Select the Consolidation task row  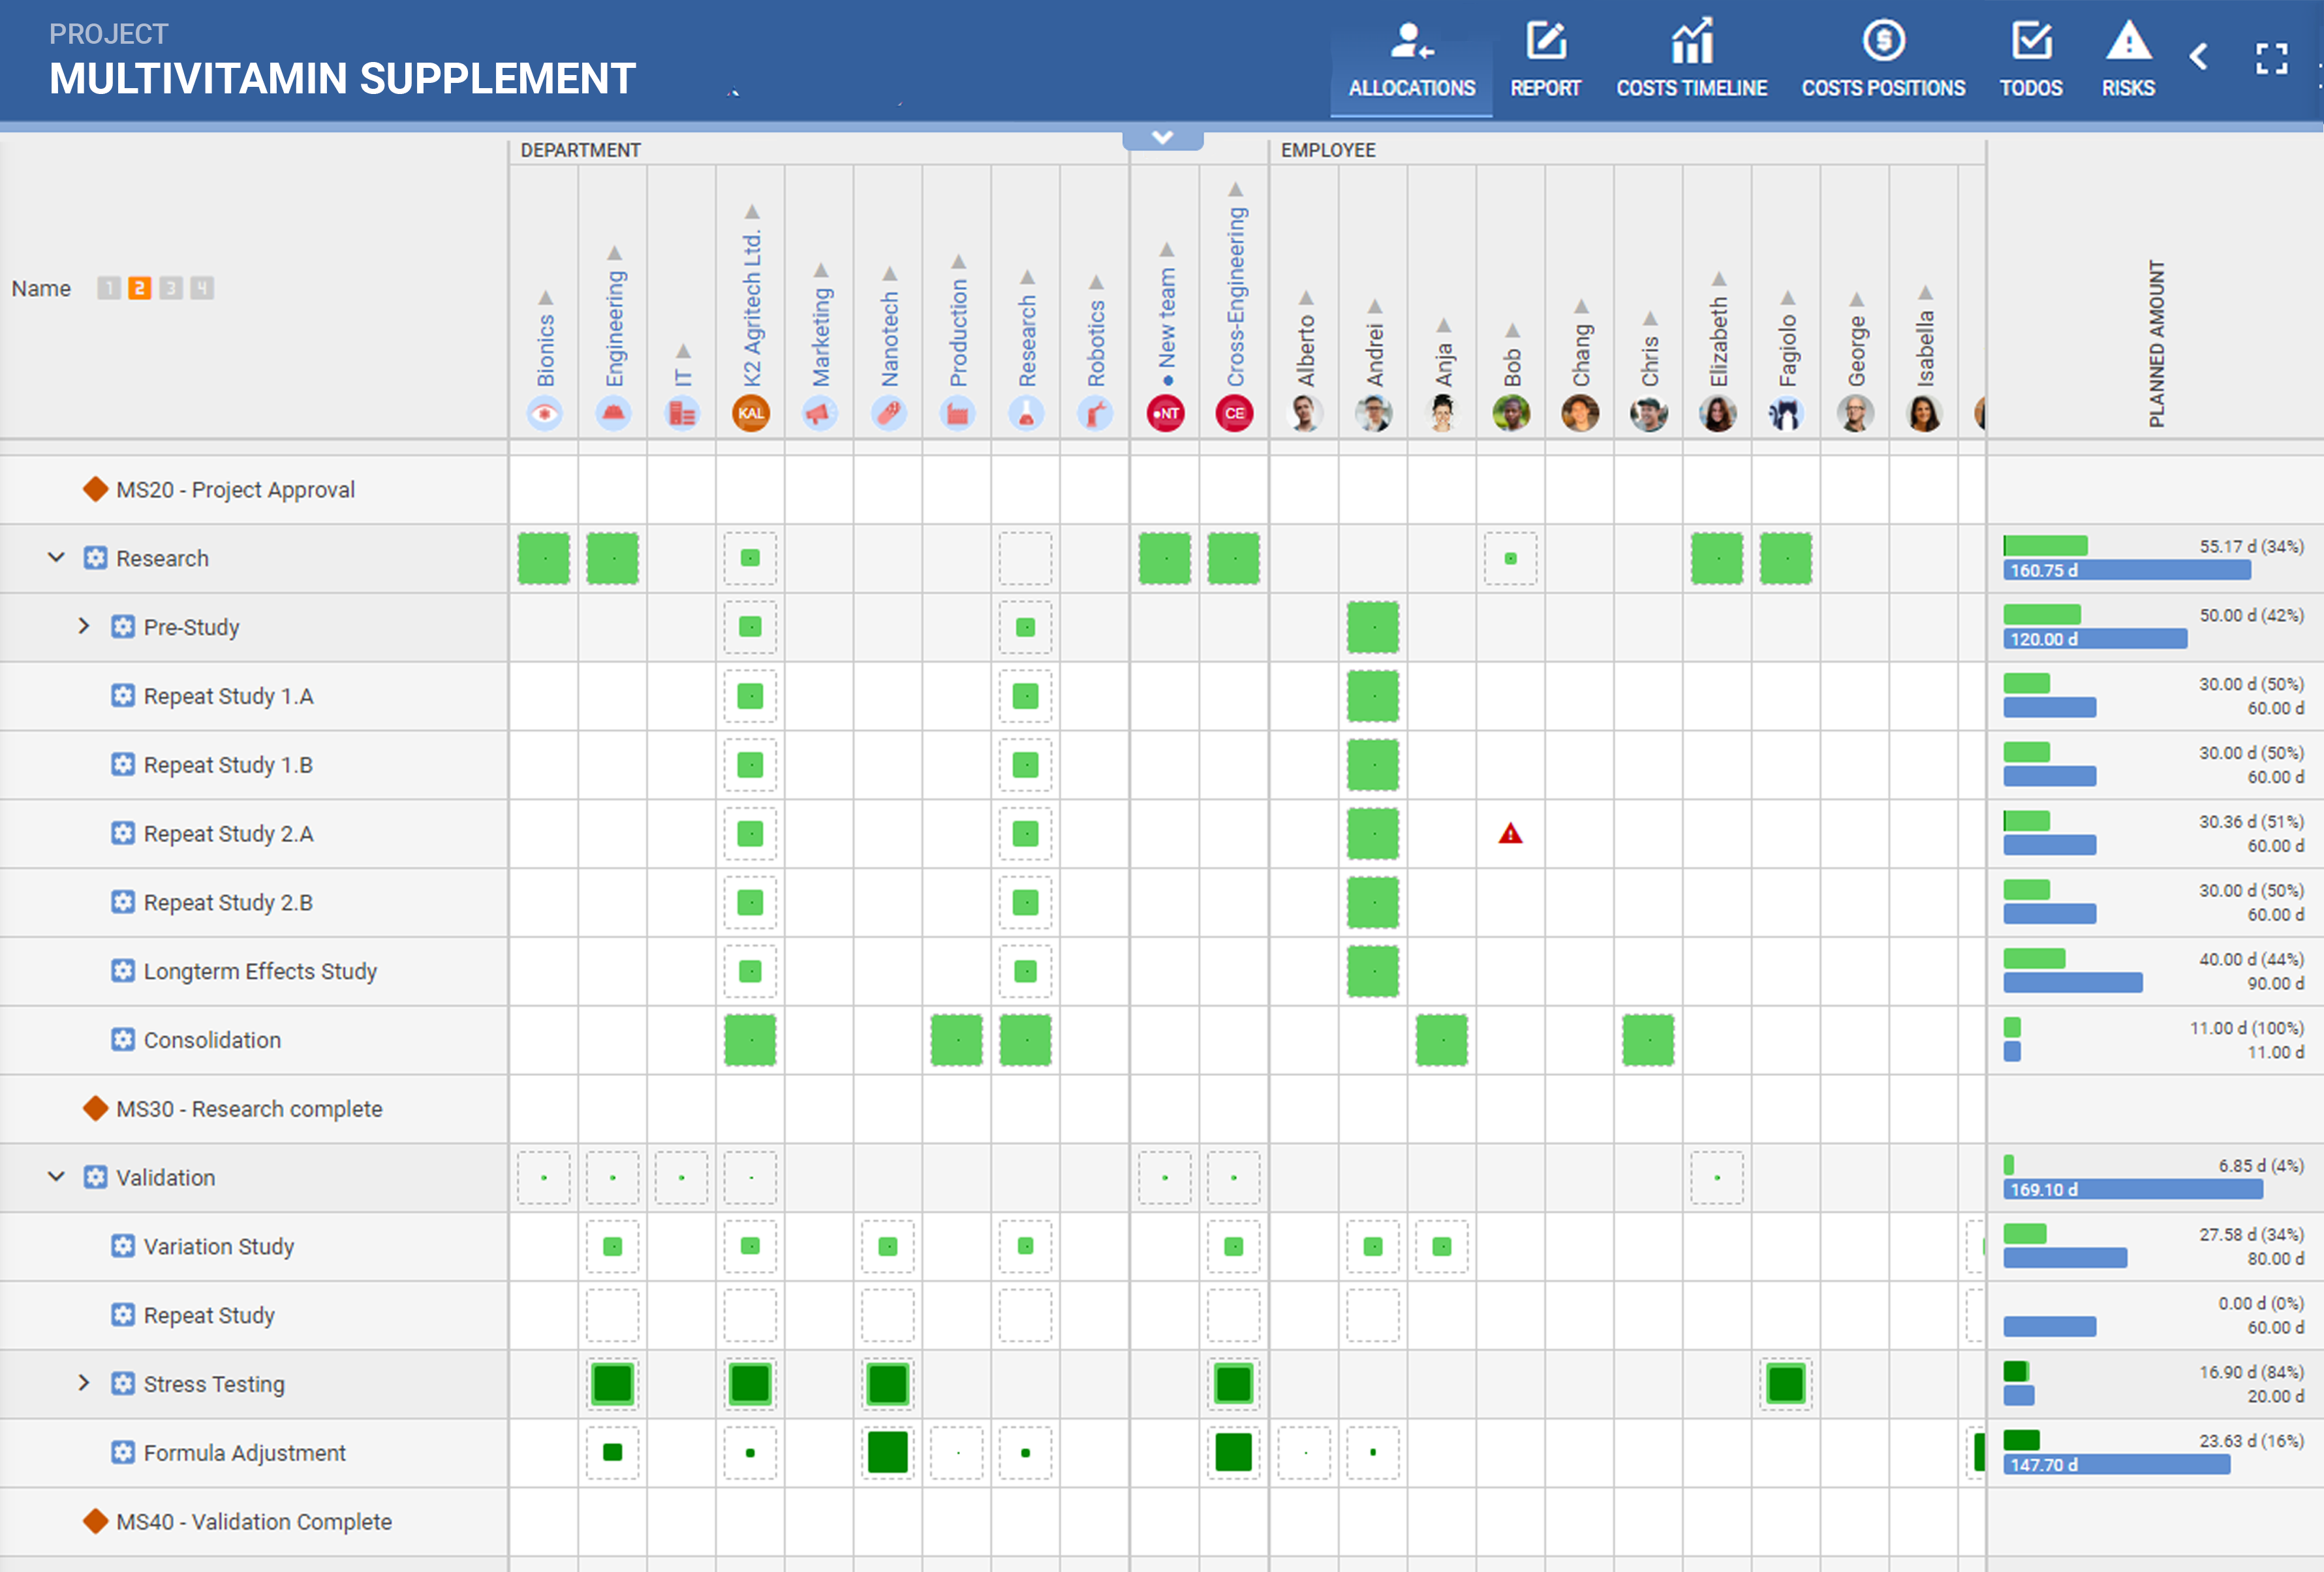click(x=254, y=1040)
